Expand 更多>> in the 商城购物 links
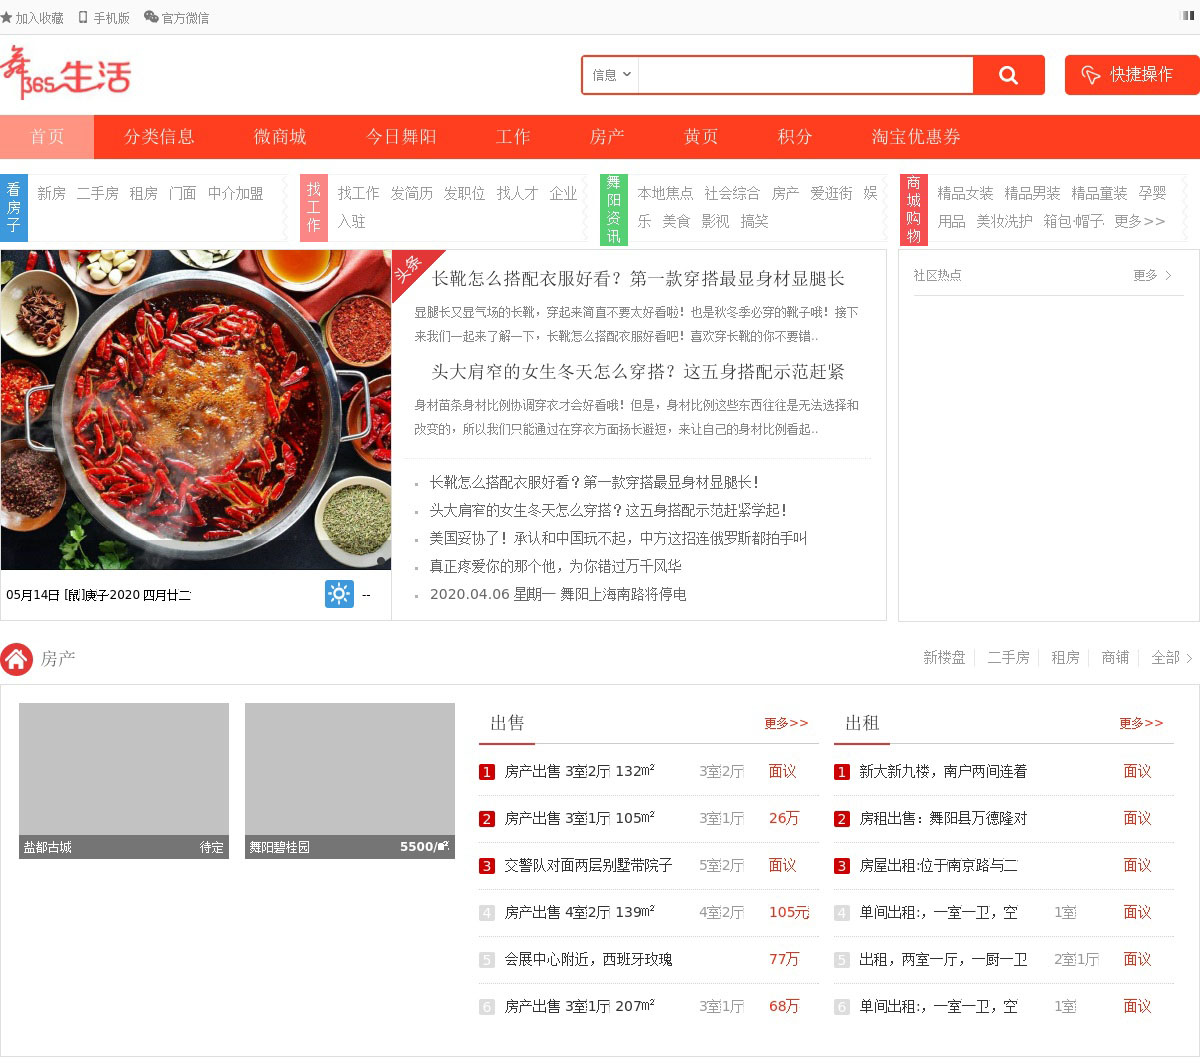Viewport: 1200px width, 1063px height. pos(1140,221)
